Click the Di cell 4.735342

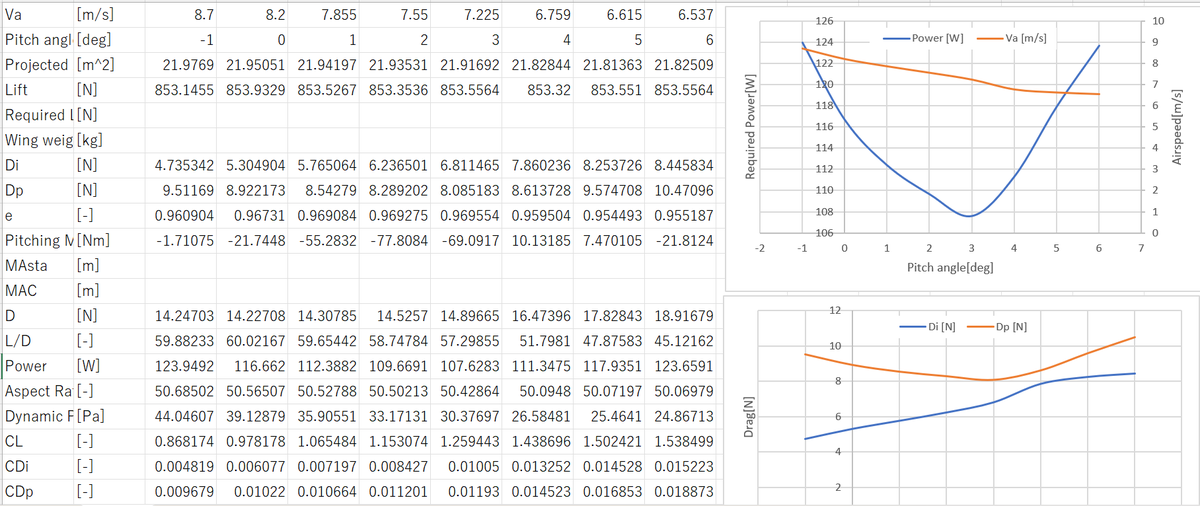pyautogui.click(x=182, y=165)
